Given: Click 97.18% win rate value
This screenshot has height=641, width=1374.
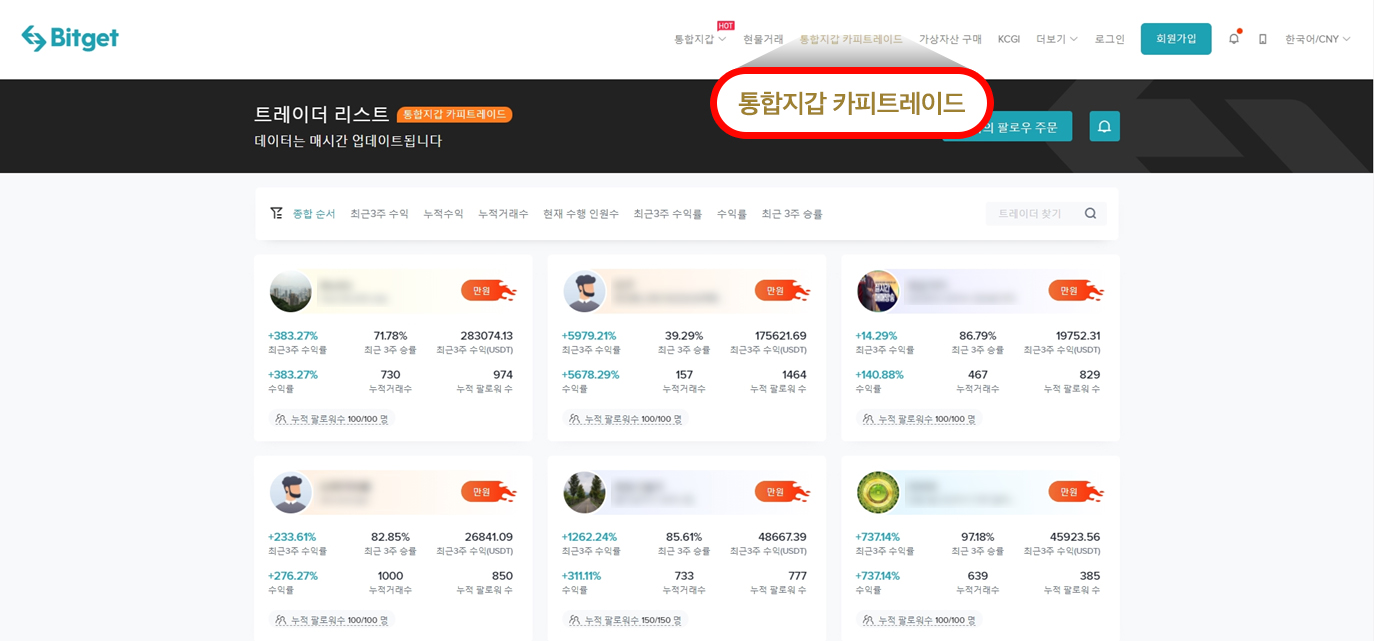Looking at the screenshot, I should click(978, 537).
